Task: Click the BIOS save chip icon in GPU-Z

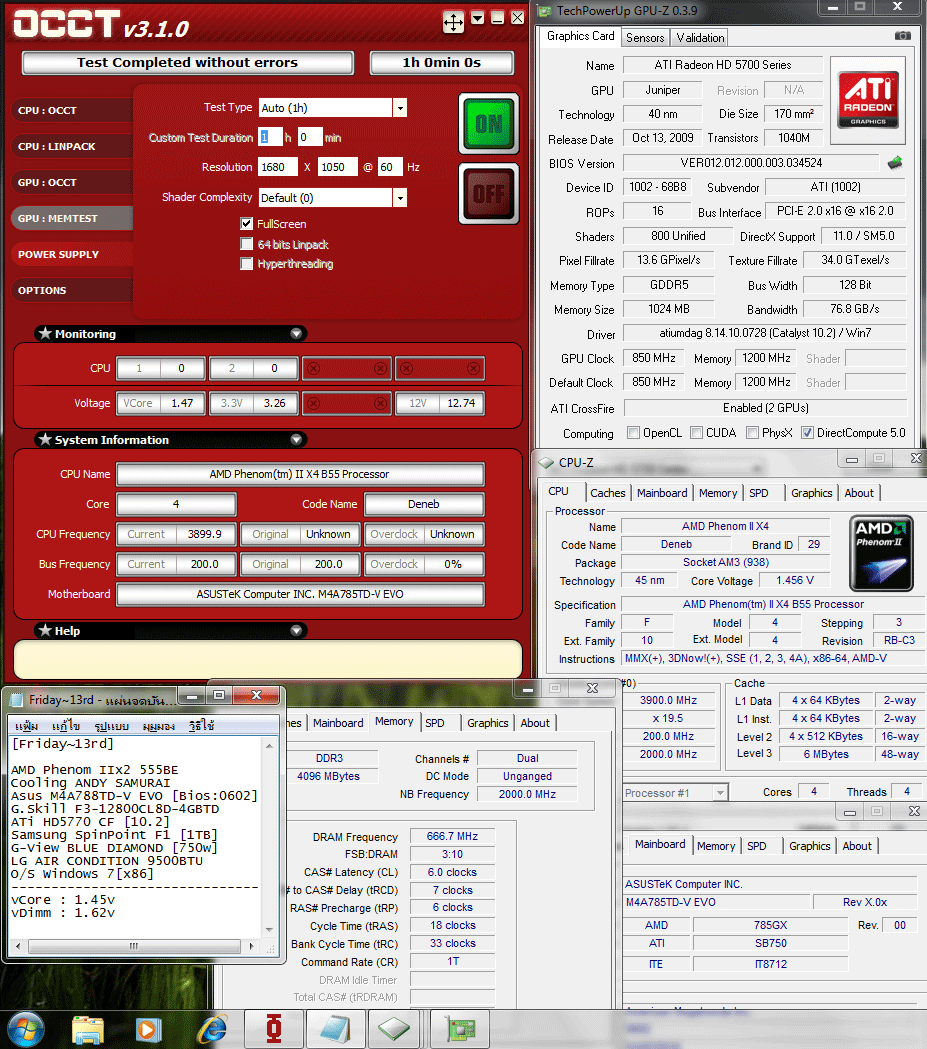Action: click(x=895, y=163)
